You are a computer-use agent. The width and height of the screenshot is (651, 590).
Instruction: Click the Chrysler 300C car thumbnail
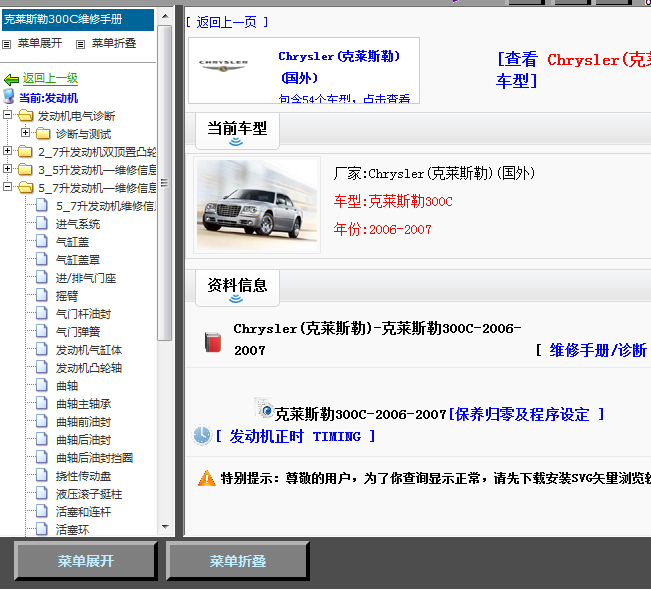coord(257,205)
